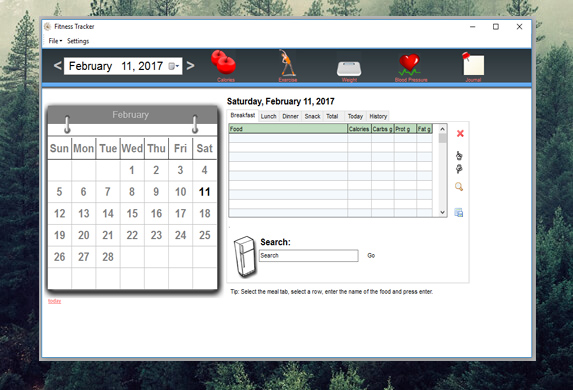Viewport: 573px width, 390px height.
Task: Switch to the History tab
Action: pyautogui.click(x=378, y=116)
